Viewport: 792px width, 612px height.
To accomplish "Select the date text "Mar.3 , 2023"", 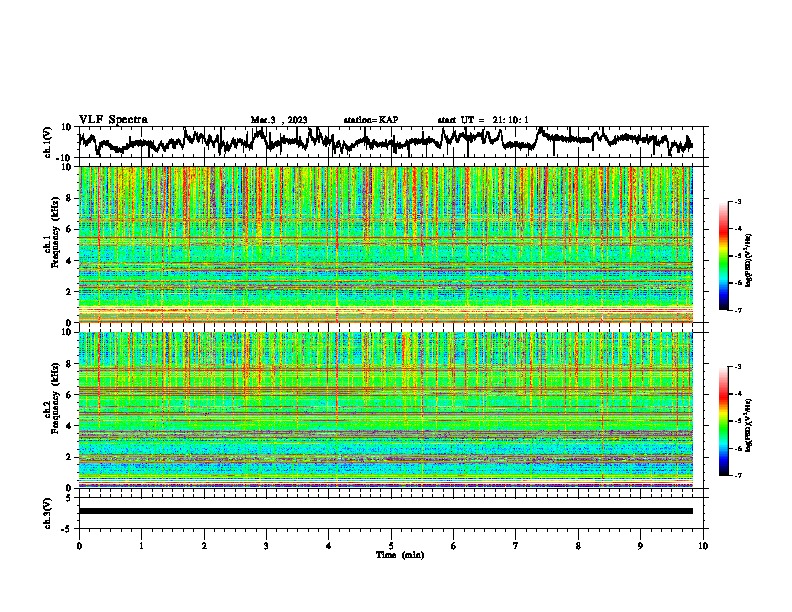I will tap(279, 120).
